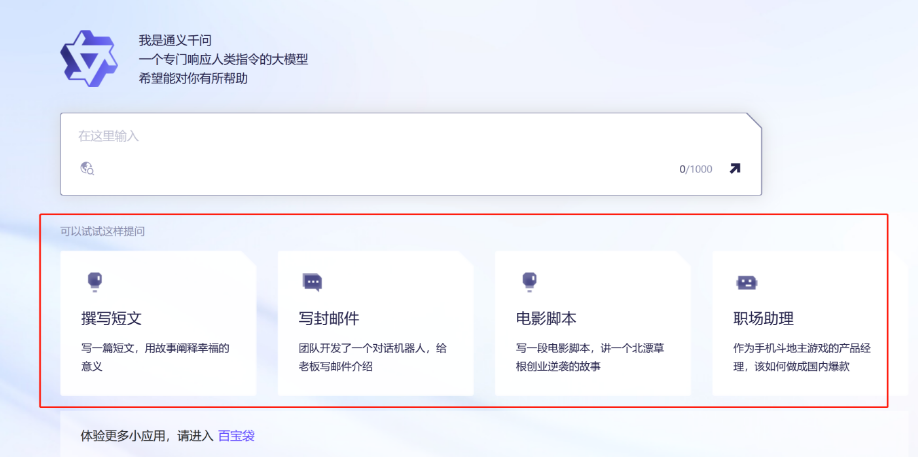Screen dimensions: 918x457
Task: Click the 我是通义千问 heading text
Action: 175,41
